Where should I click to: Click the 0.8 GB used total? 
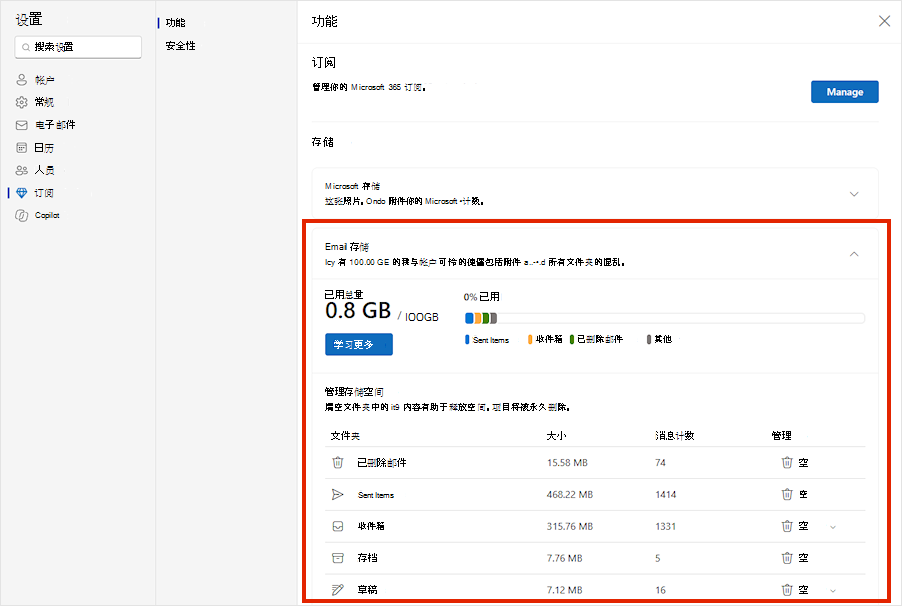[358, 311]
